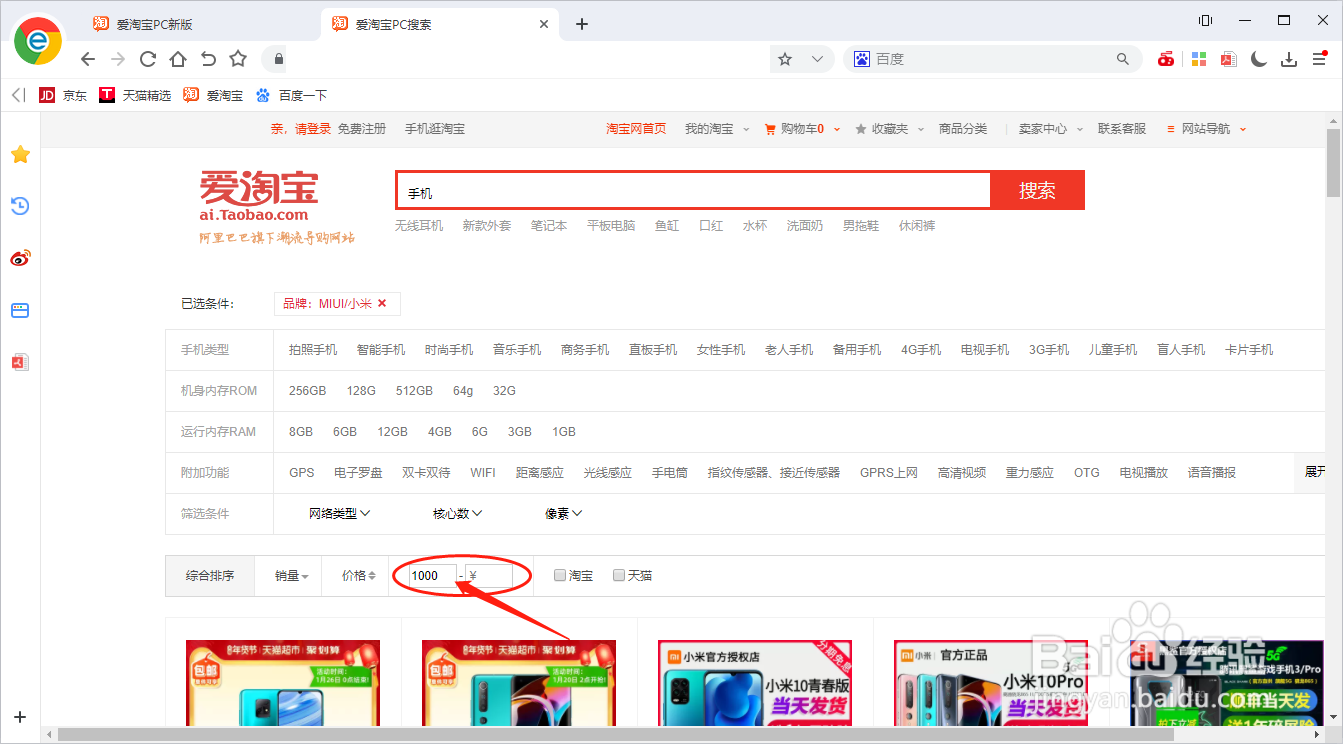1343x744 pixels.
Task: Collapse the bookmarks bar sidebar toggle
Action: point(17,95)
